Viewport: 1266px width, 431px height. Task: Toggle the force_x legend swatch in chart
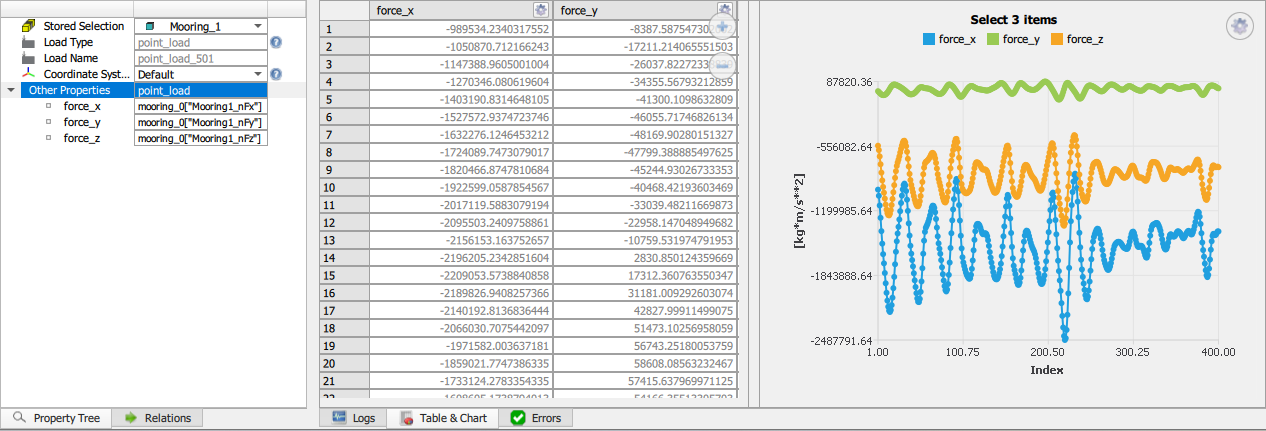click(x=929, y=39)
